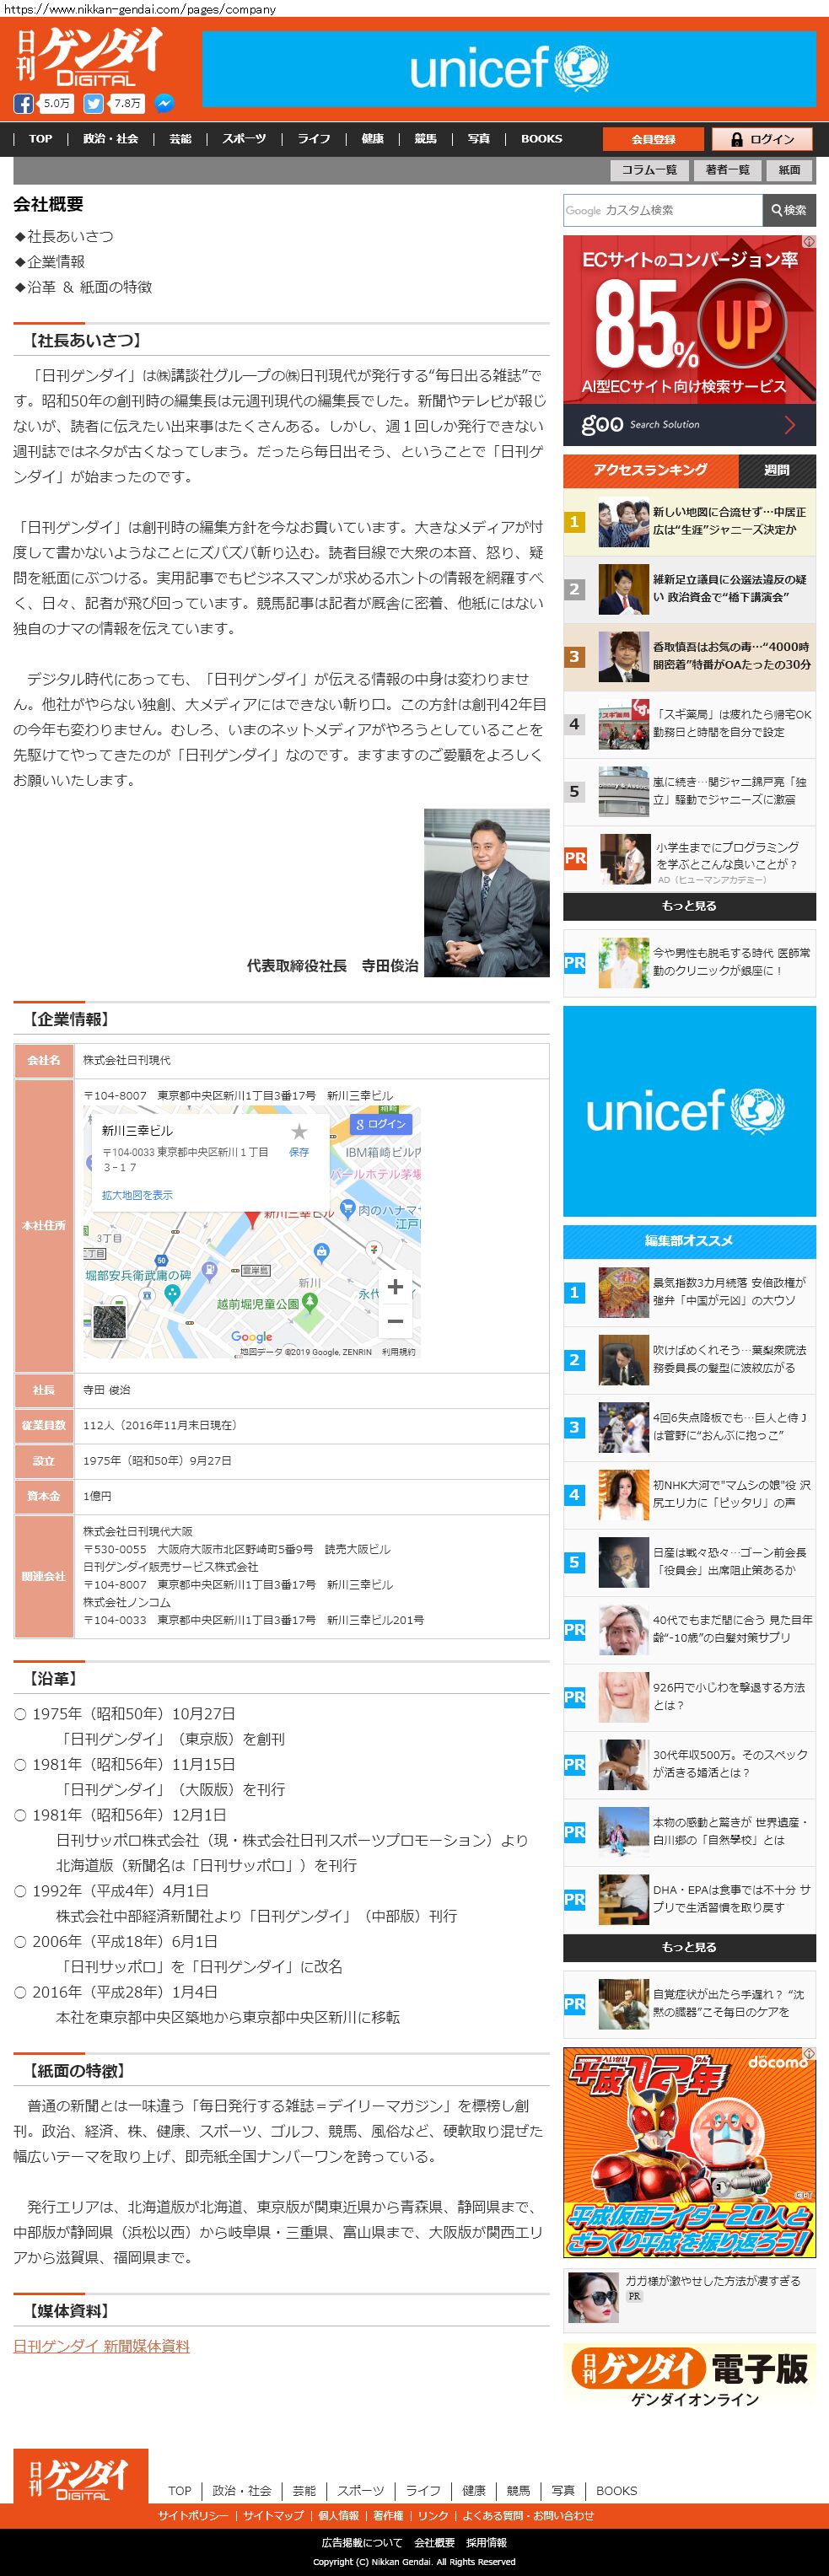
Task: Open ranking 3 article about 香取慎吾
Action: pyautogui.click(x=689, y=656)
